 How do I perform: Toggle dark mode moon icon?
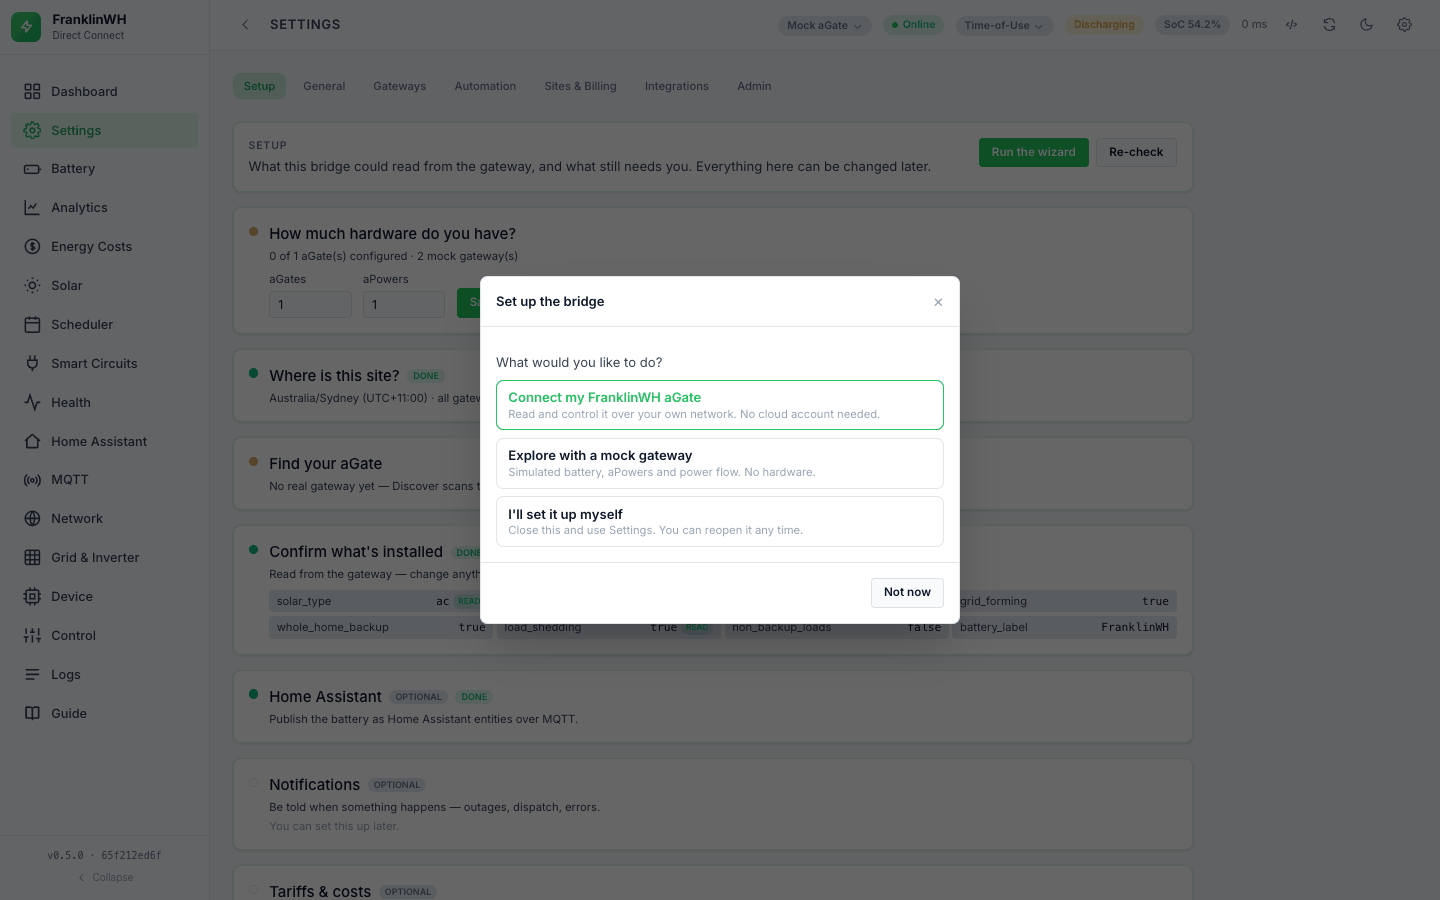pyautogui.click(x=1367, y=25)
